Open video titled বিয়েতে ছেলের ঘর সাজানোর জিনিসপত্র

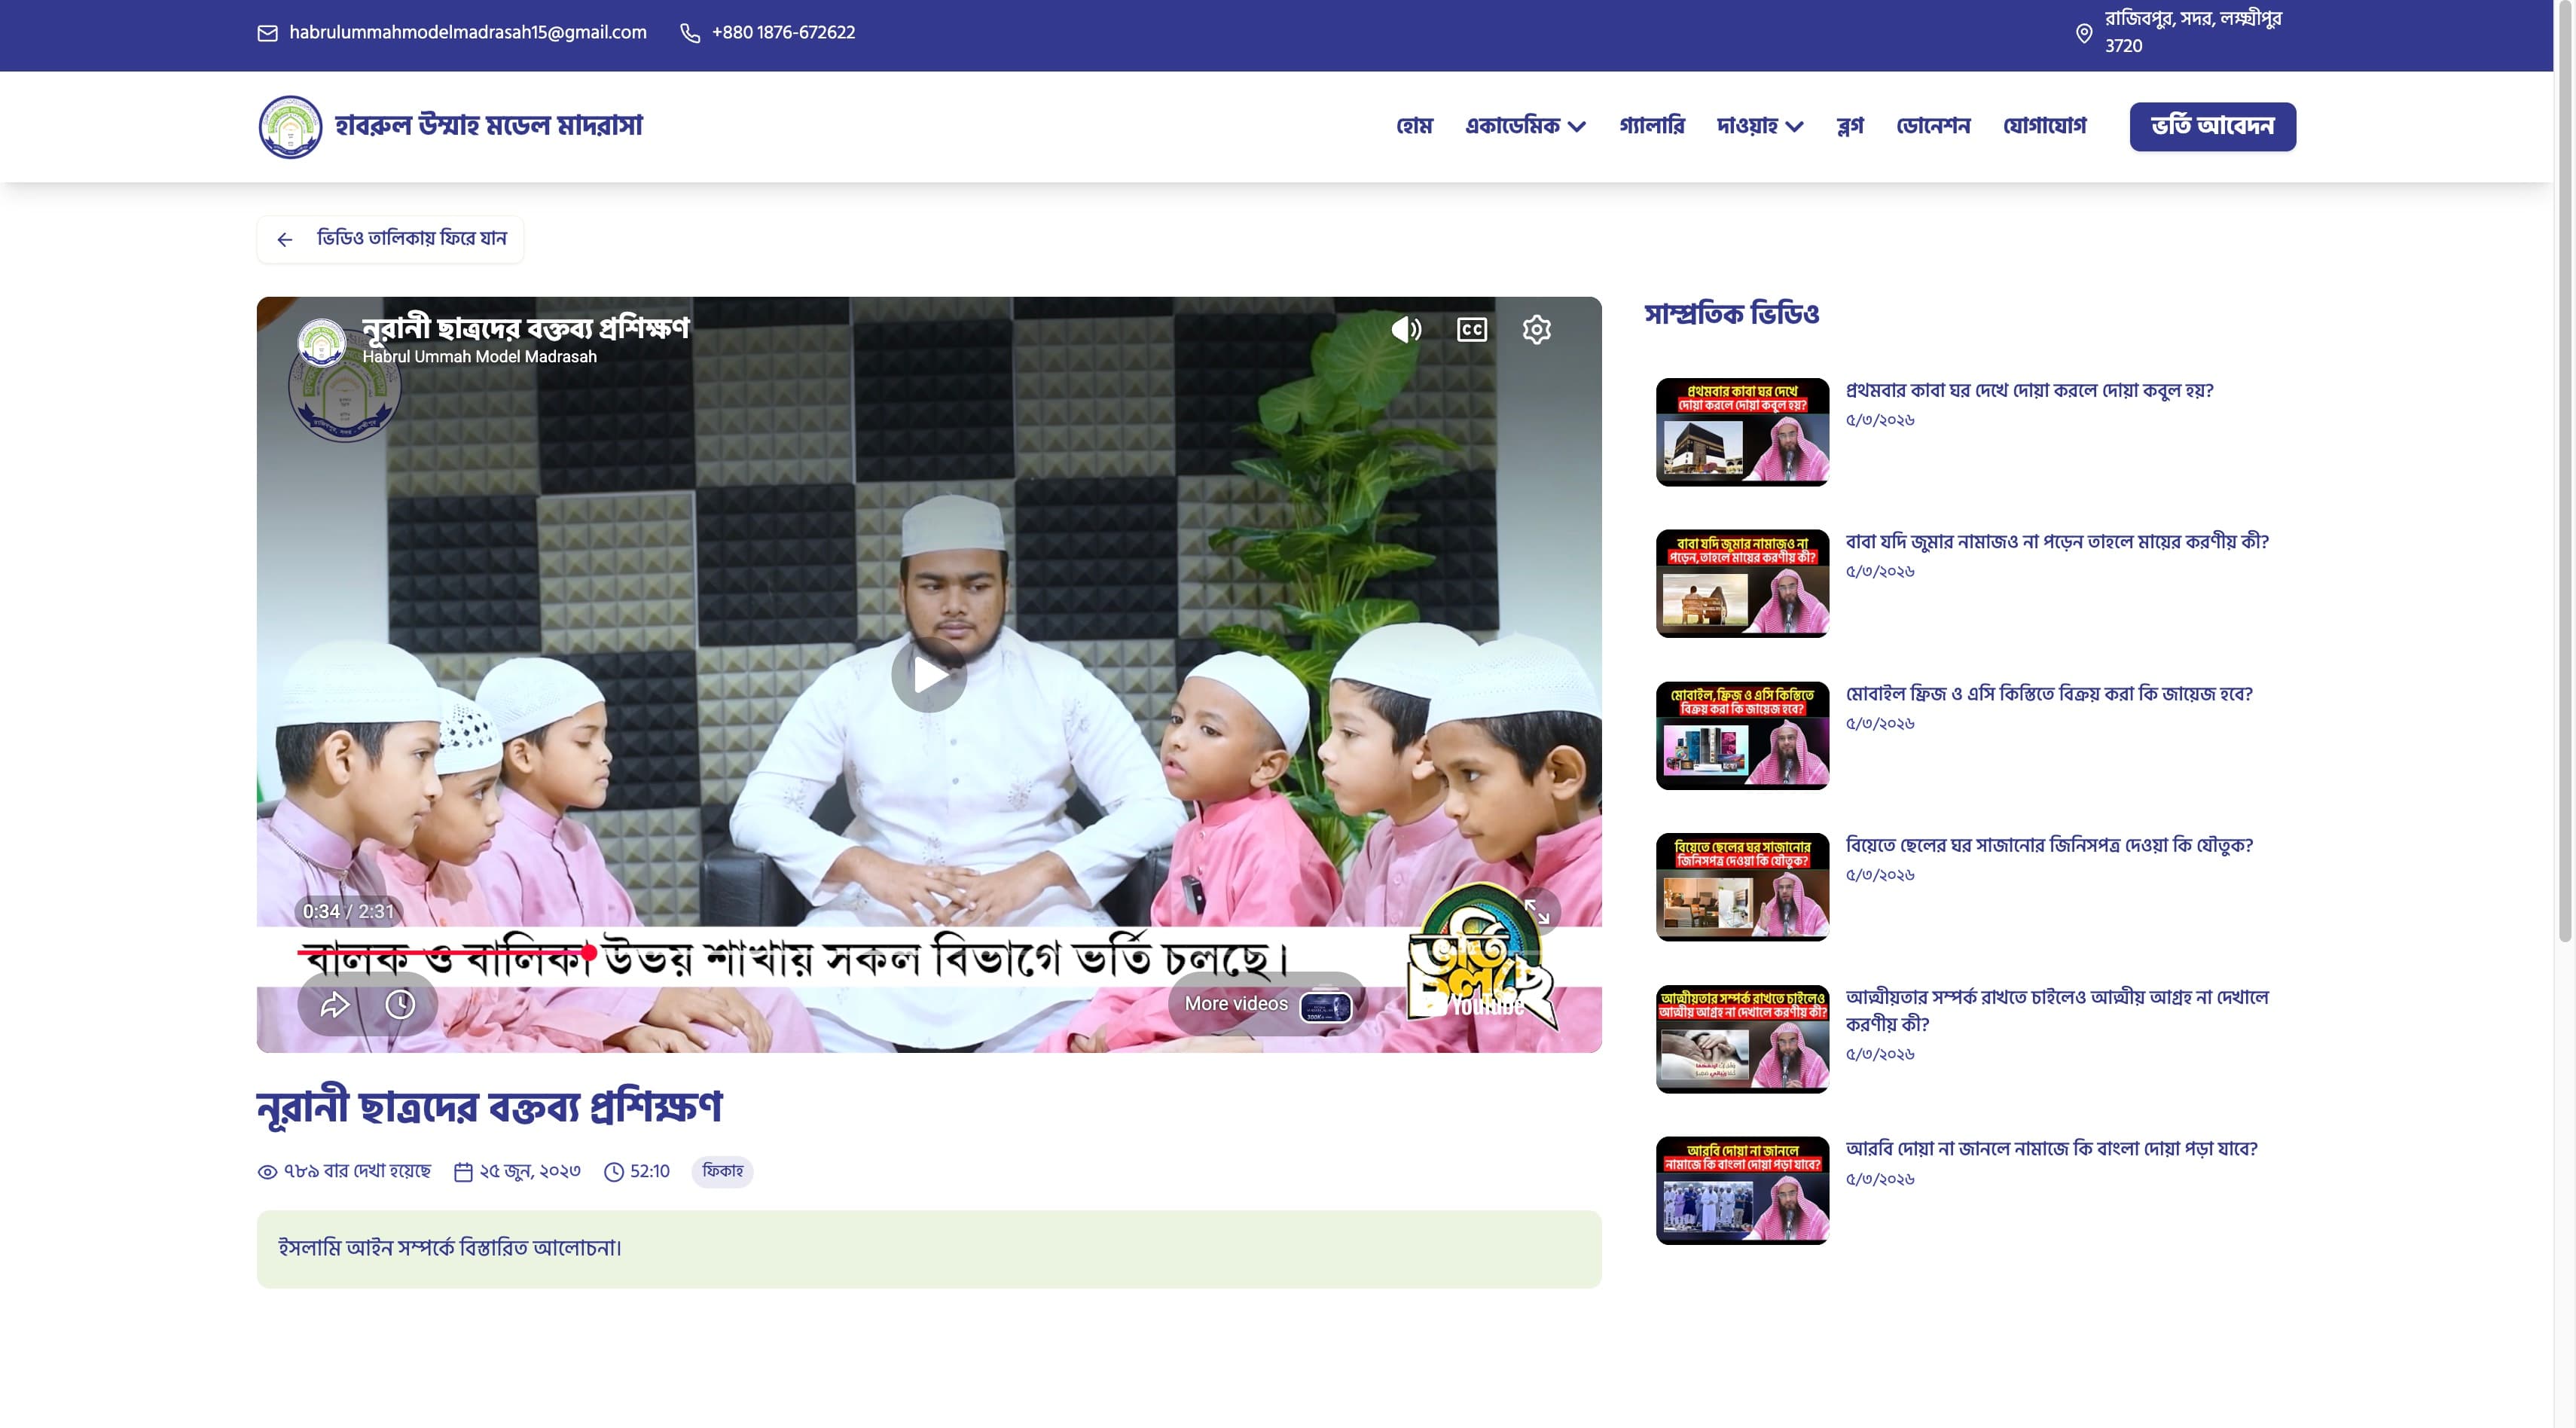pyautogui.click(x=2049, y=846)
